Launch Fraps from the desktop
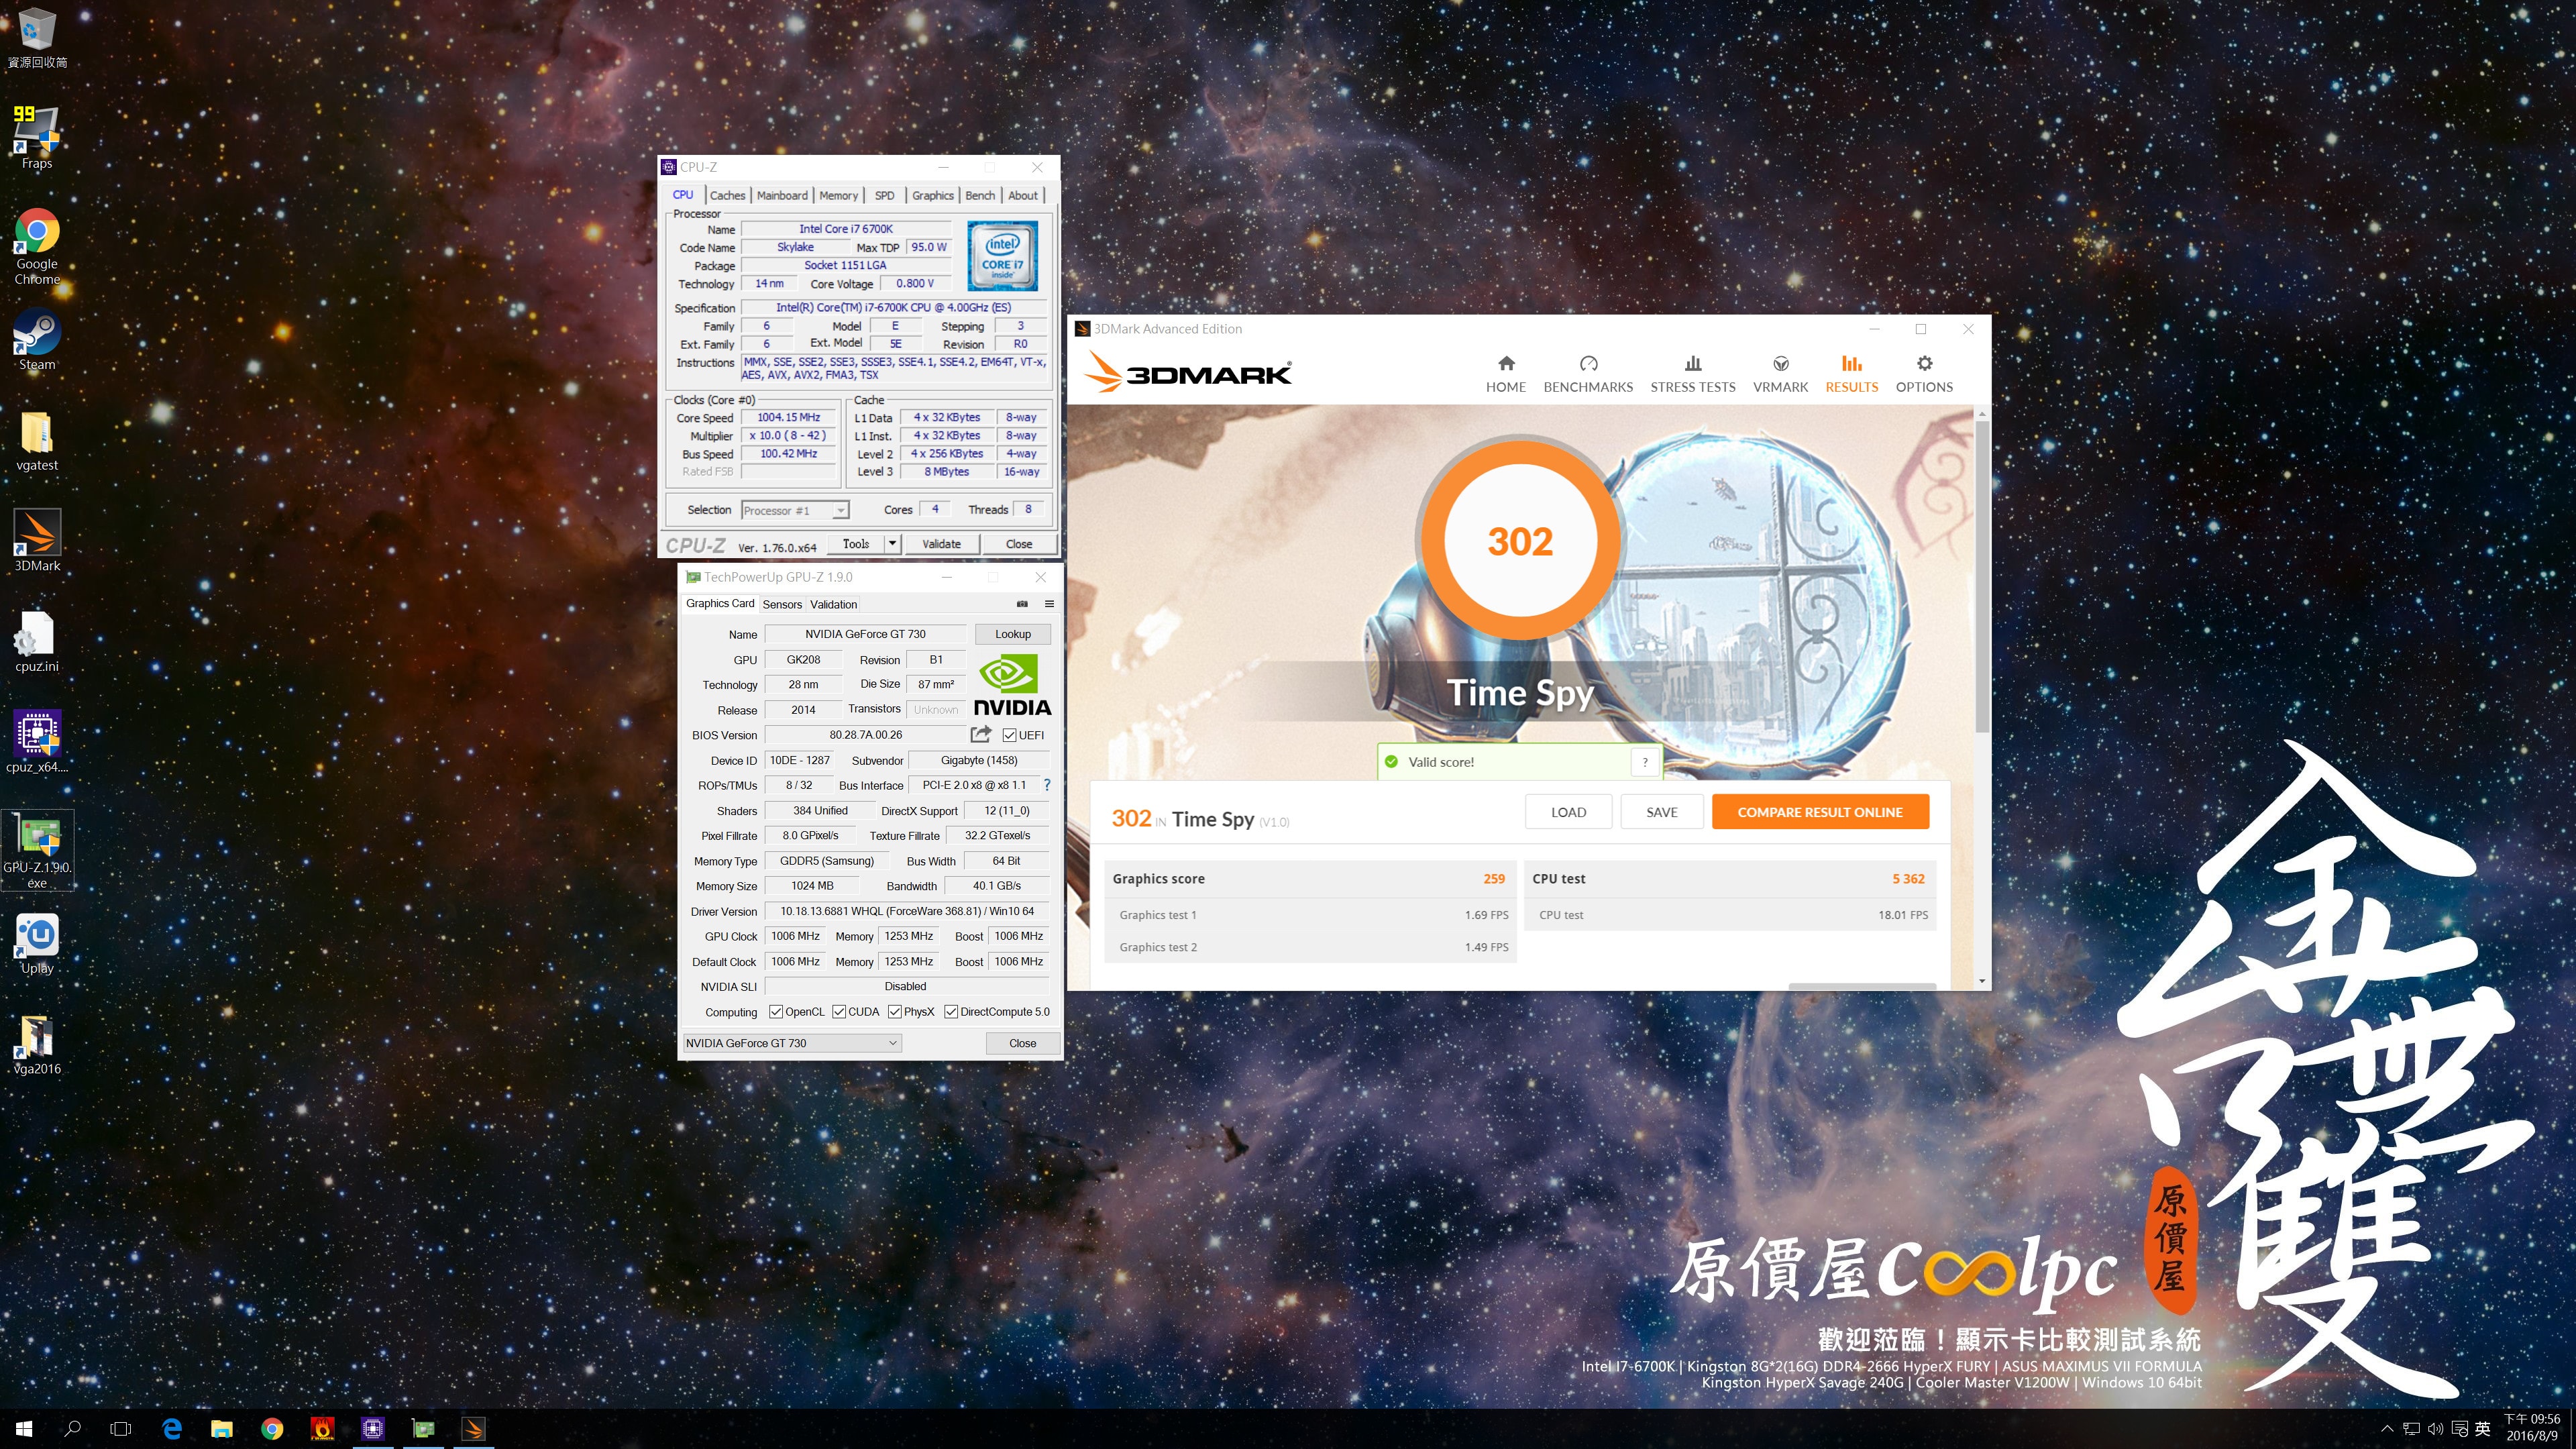The height and width of the screenshot is (1449, 2576). 37,137
